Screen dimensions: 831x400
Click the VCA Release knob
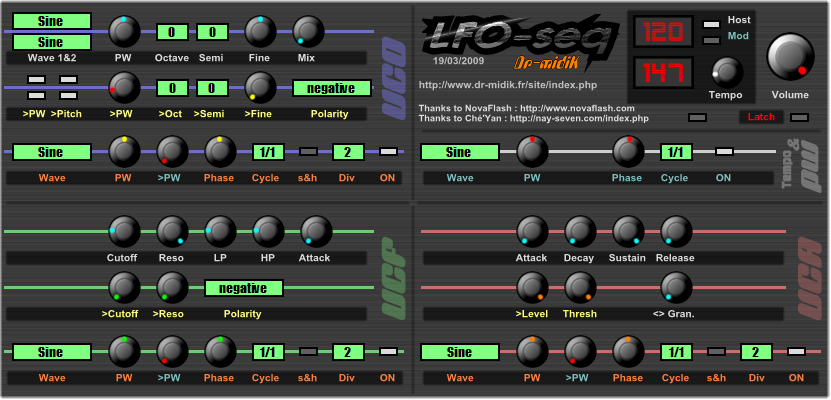coord(676,232)
